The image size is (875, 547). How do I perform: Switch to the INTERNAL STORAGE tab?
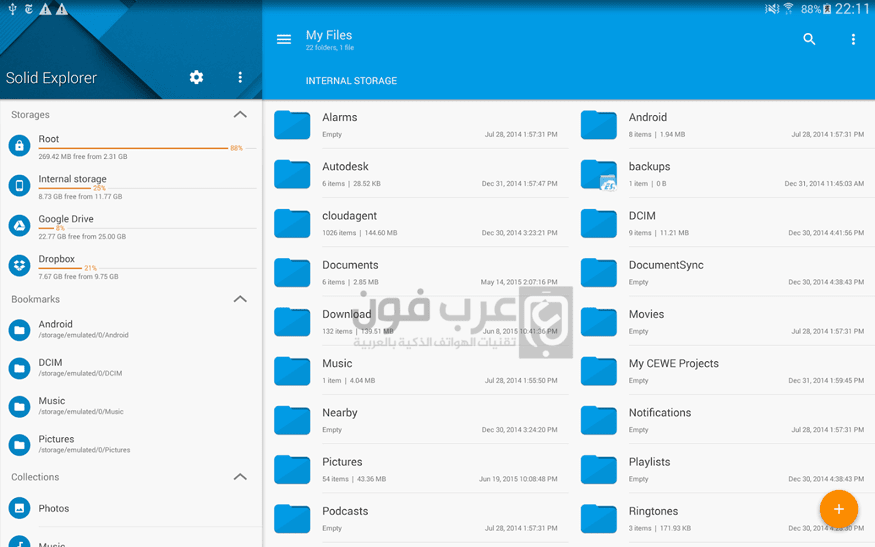(x=351, y=81)
